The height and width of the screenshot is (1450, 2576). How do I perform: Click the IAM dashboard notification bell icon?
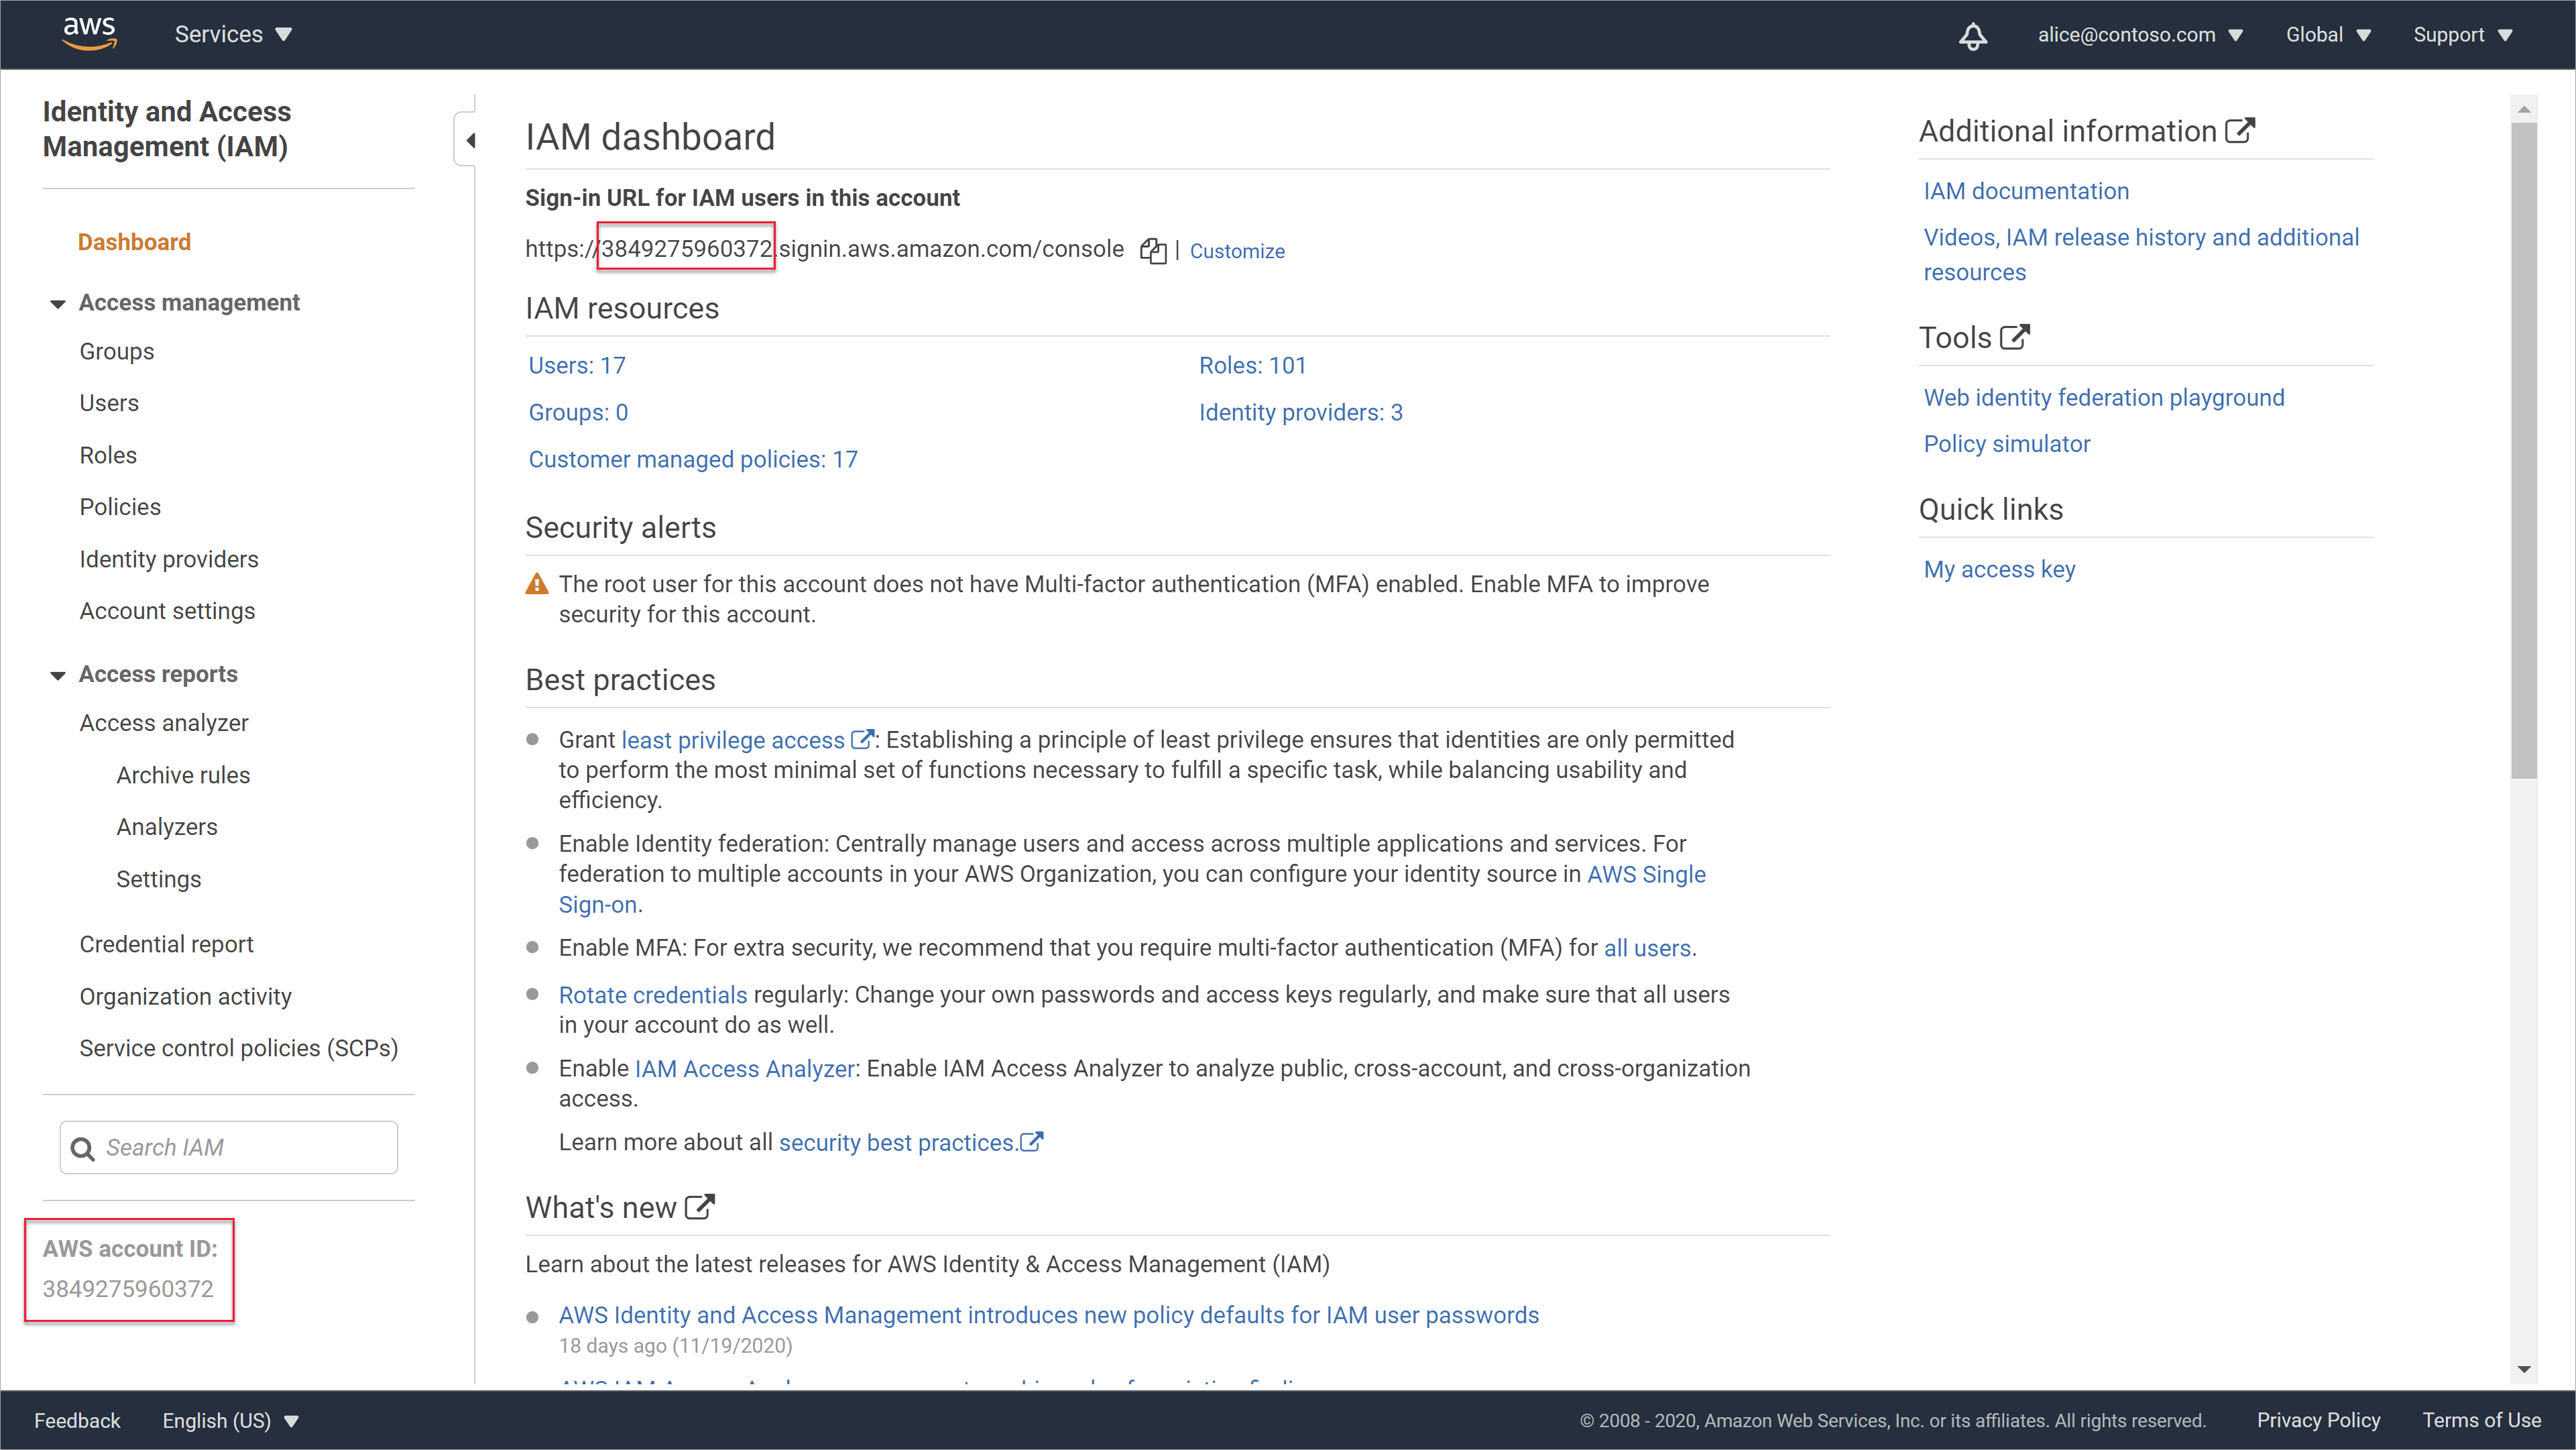click(1971, 34)
